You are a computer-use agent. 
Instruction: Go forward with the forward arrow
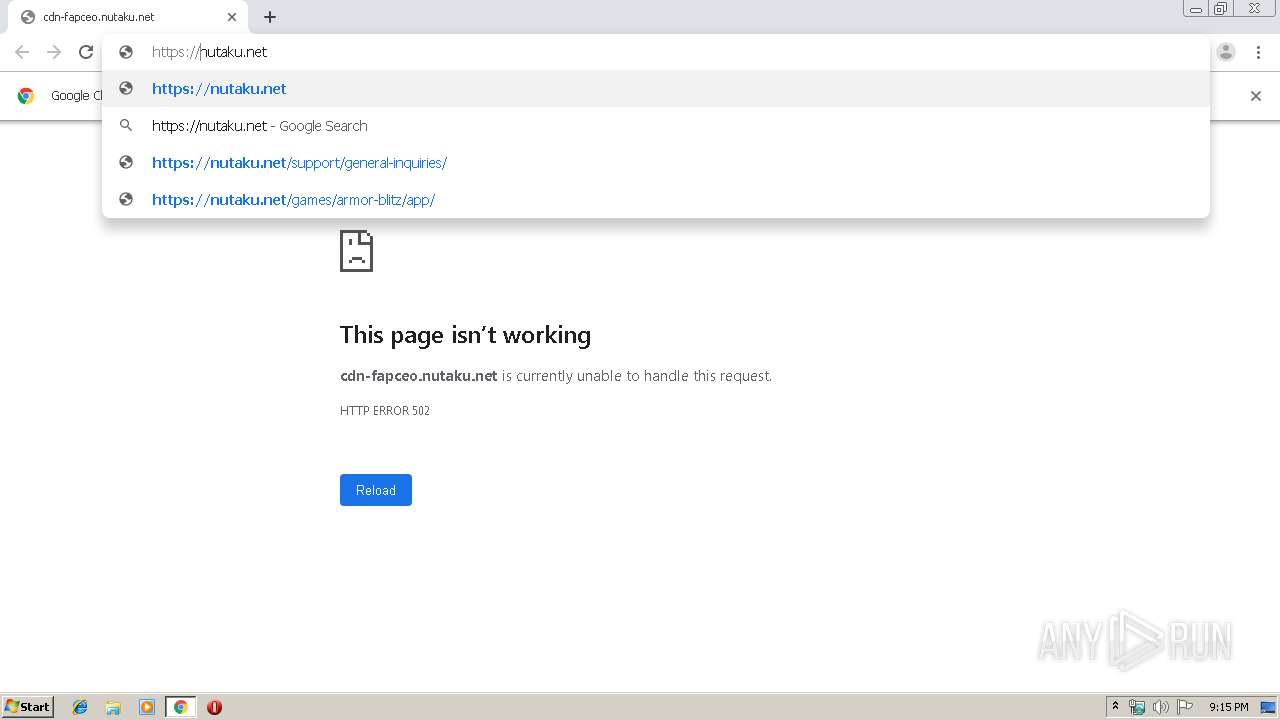[x=54, y=52]
